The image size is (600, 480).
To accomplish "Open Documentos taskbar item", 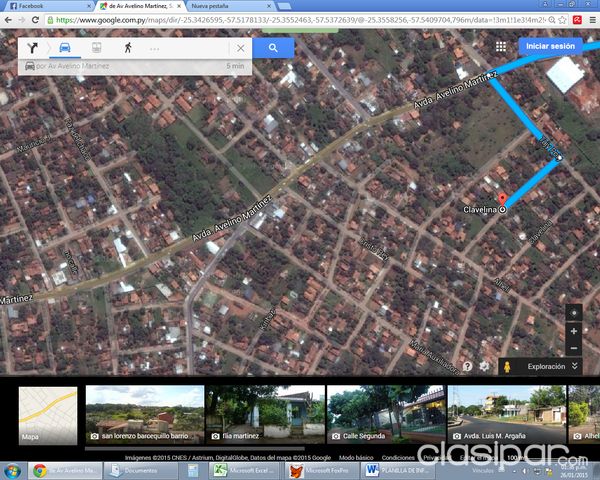I will [x=140, y=470].
